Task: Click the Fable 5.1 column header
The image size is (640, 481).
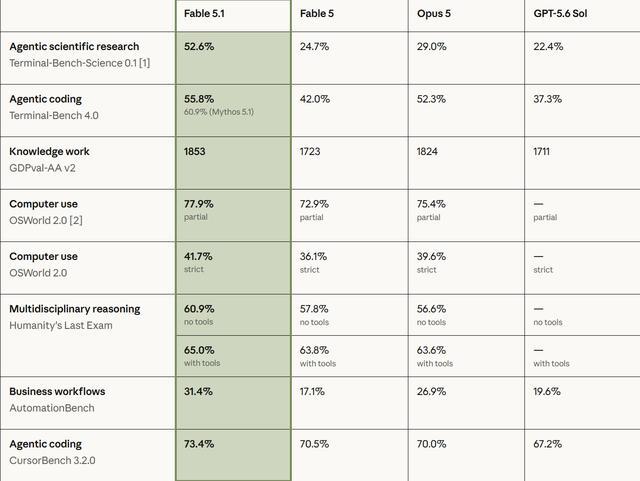Action: point(204,13)
